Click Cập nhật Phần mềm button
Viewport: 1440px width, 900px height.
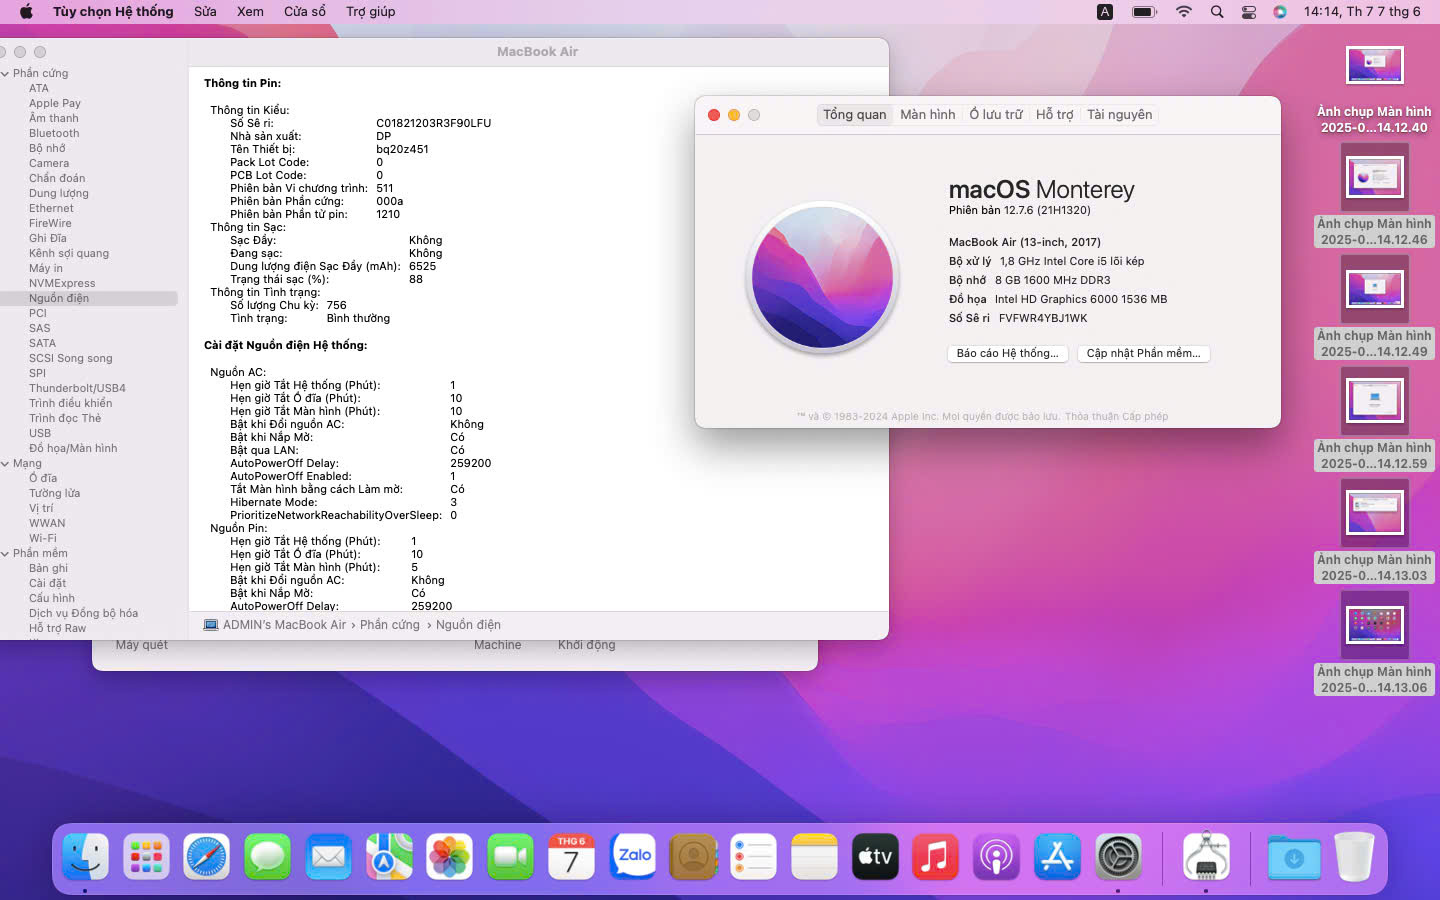point(1143,353)
